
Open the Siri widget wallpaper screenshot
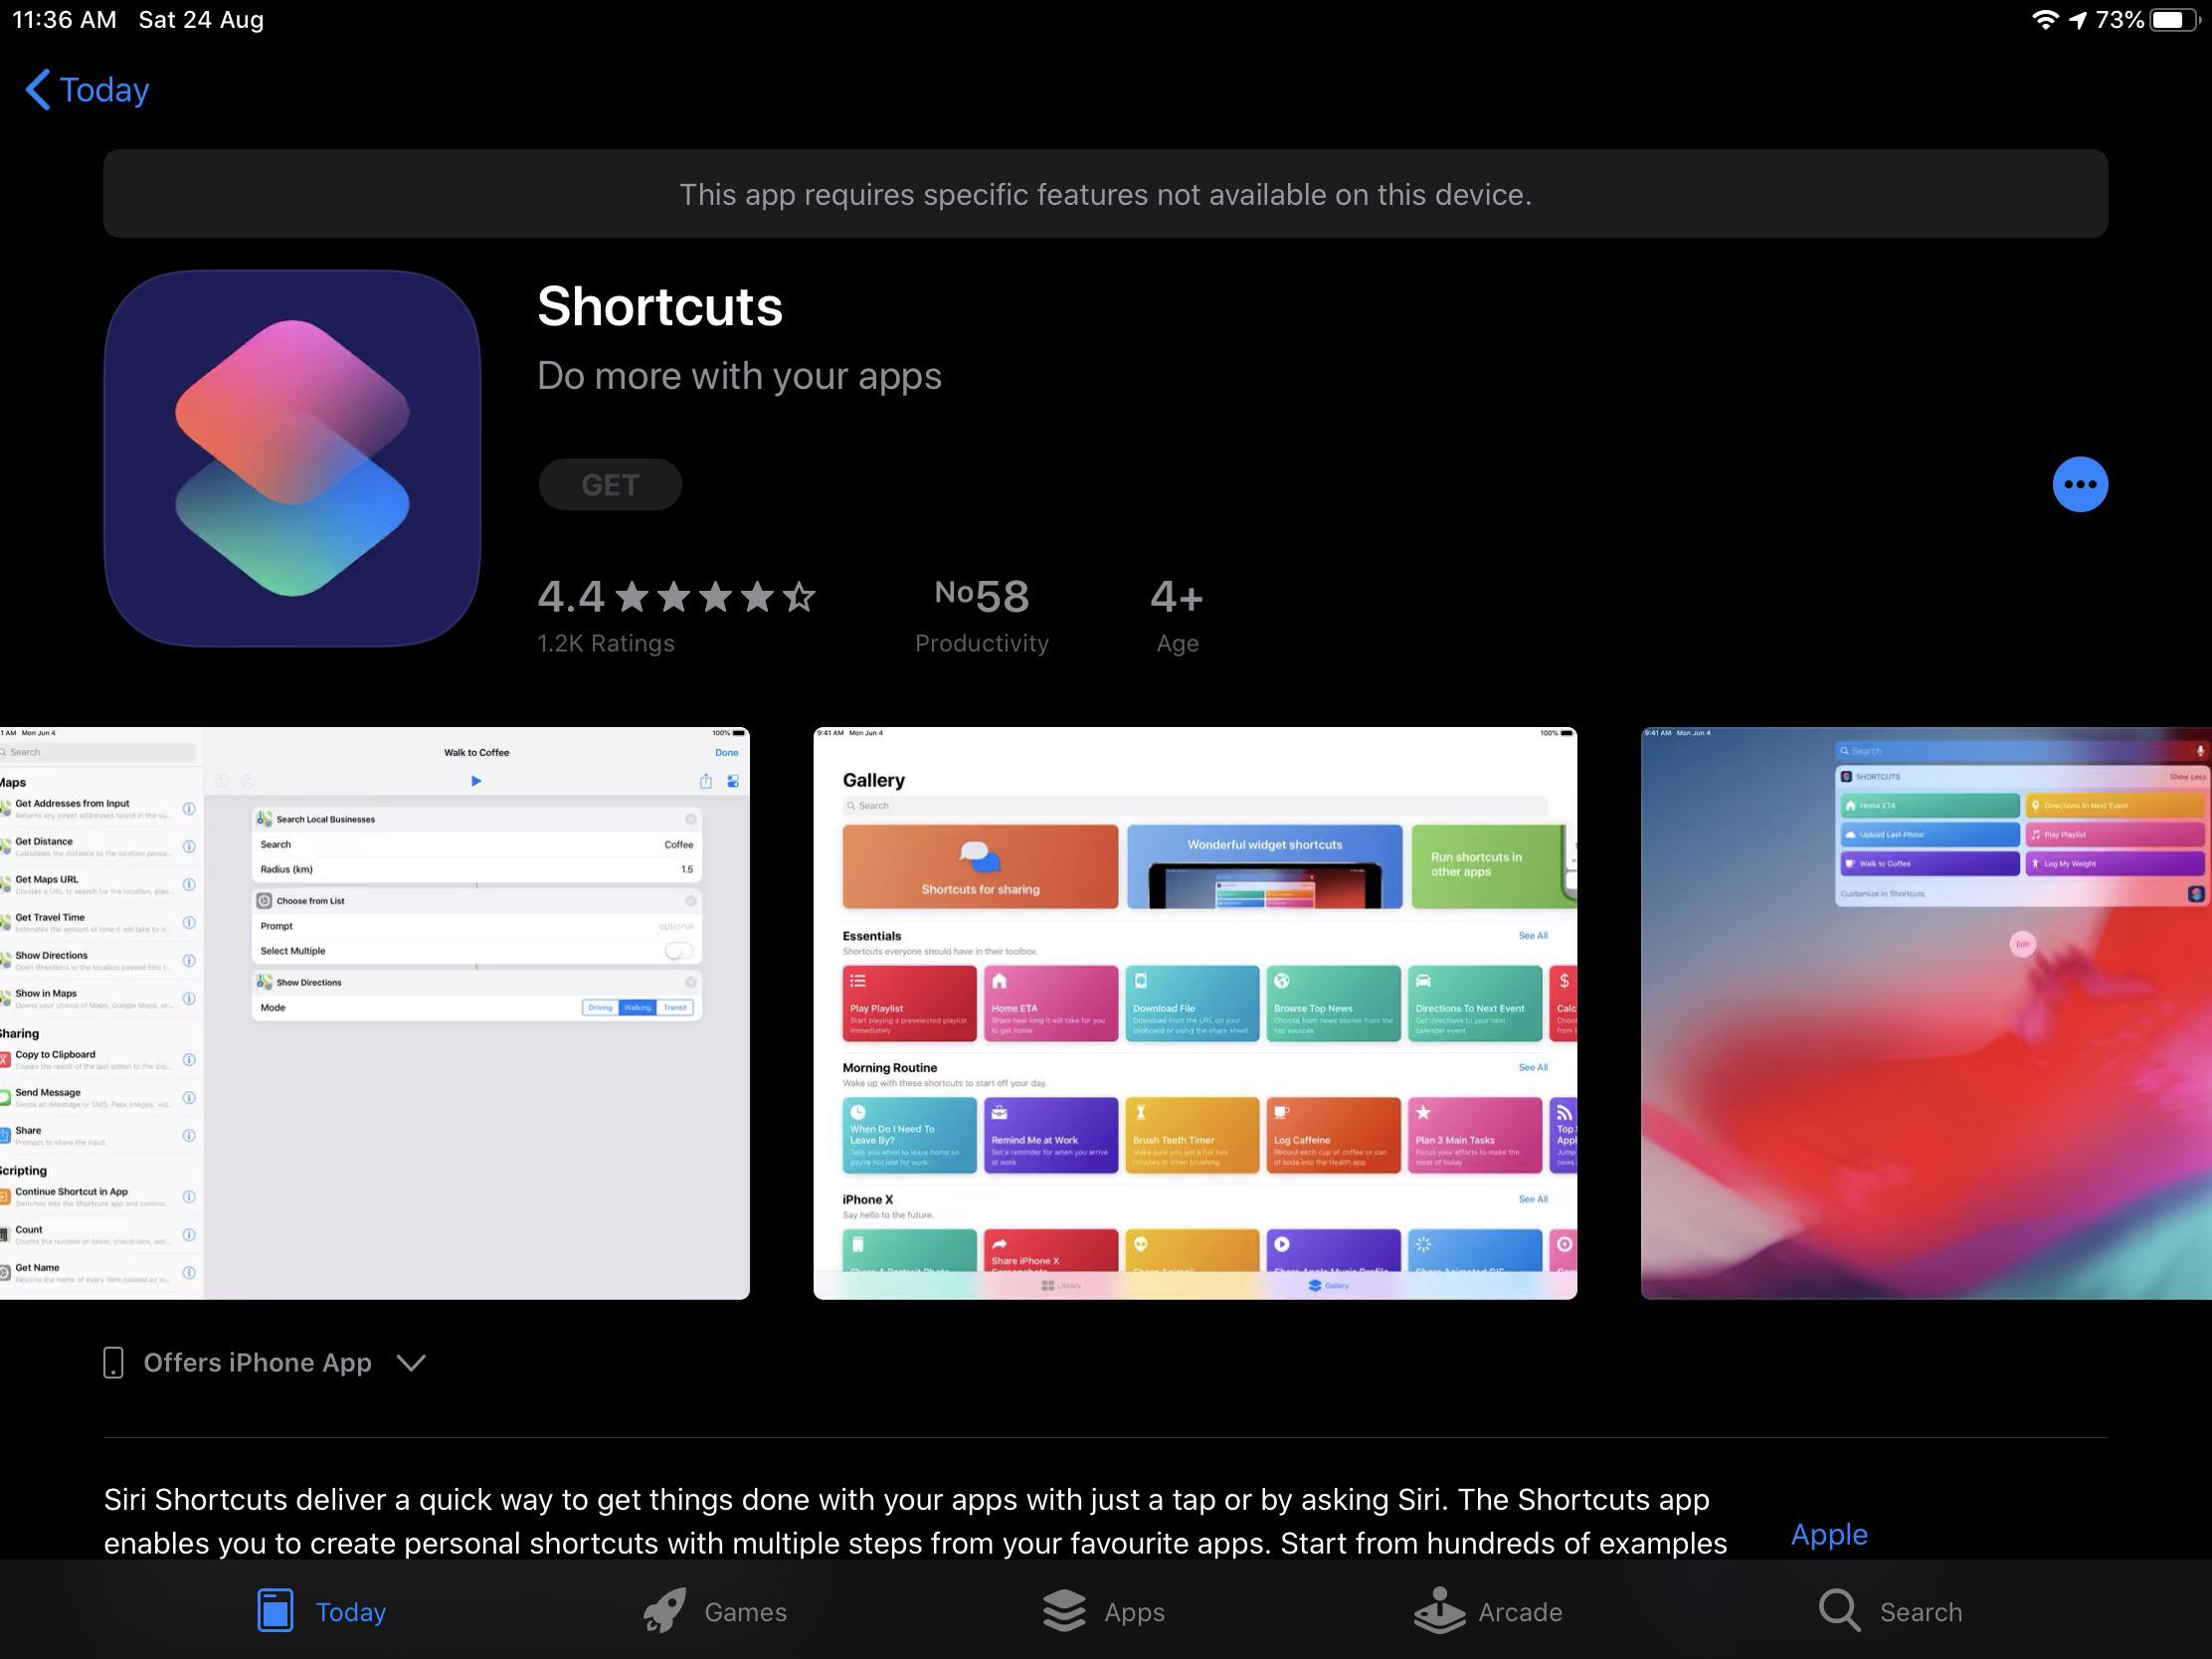(1925, 1012)
